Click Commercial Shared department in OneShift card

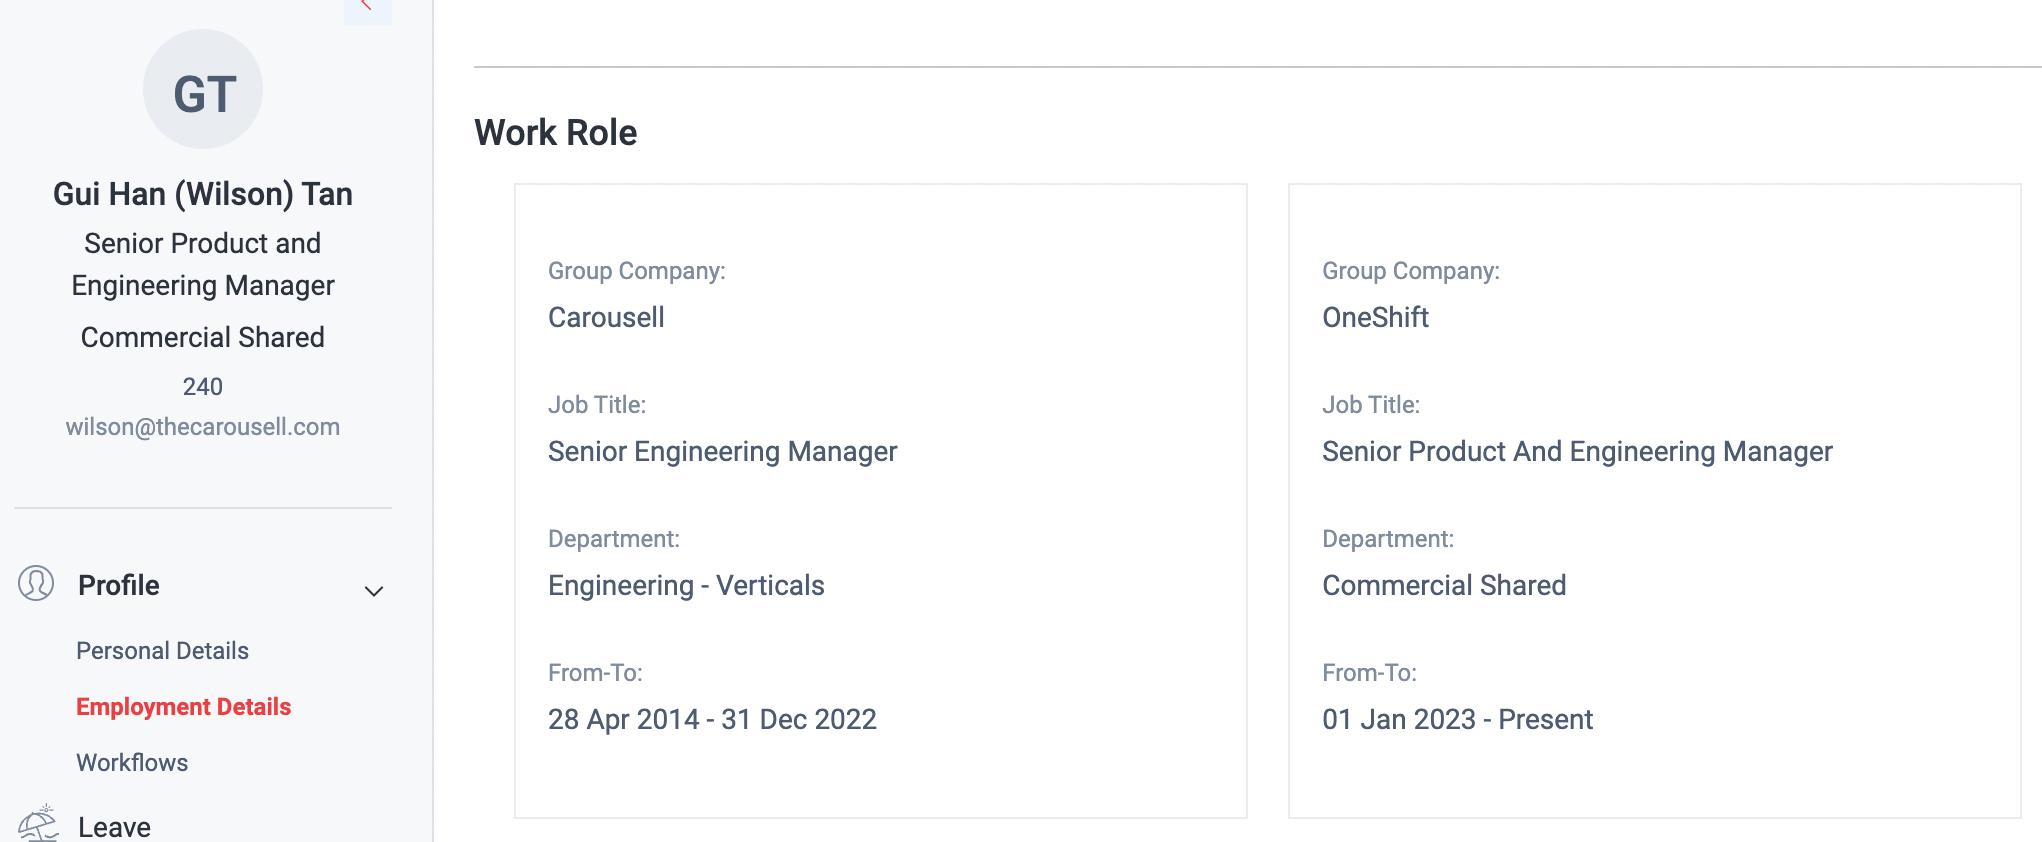click(1444, 586)
